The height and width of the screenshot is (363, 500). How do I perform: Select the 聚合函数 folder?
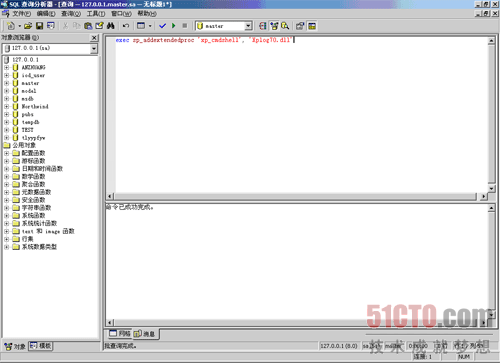(x=33, y=184)
